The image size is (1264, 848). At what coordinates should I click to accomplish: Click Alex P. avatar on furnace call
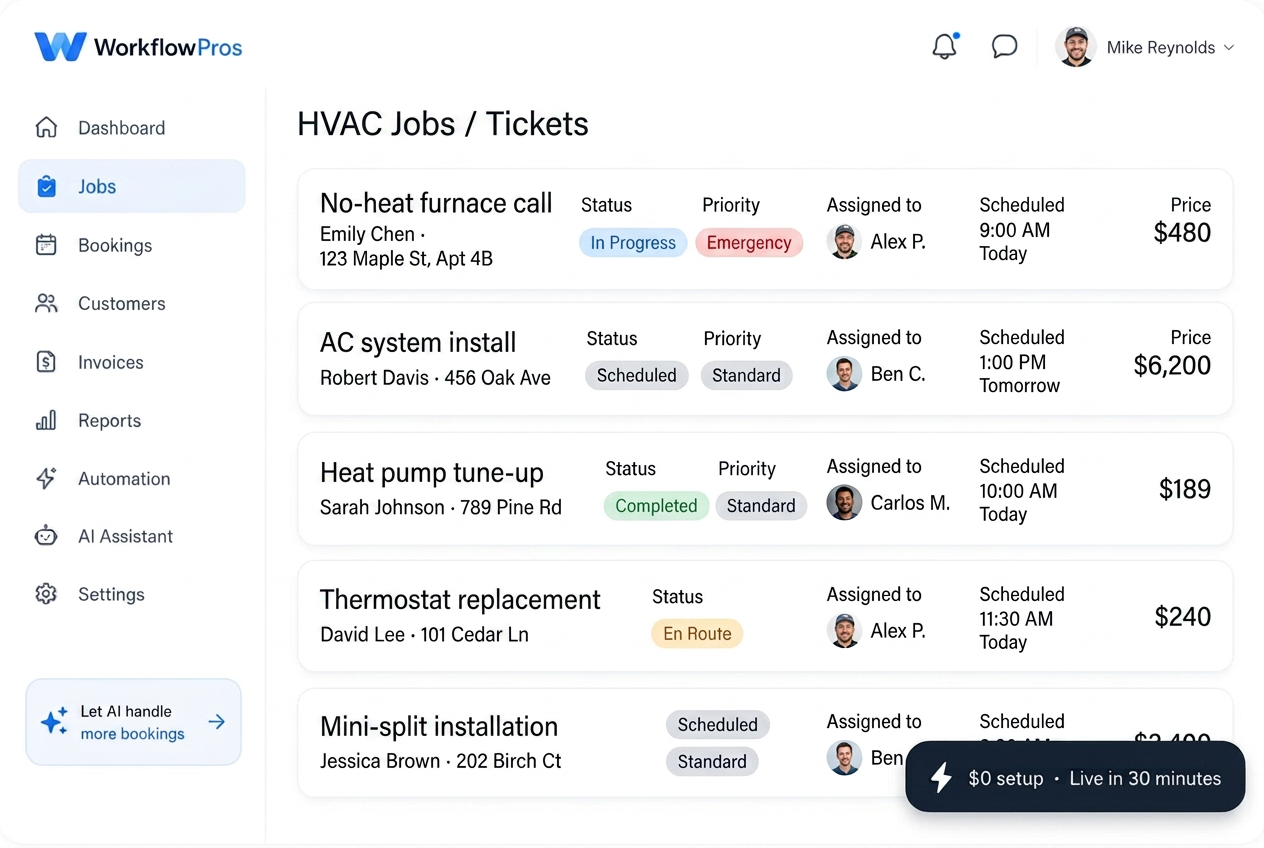coord(844,242)
